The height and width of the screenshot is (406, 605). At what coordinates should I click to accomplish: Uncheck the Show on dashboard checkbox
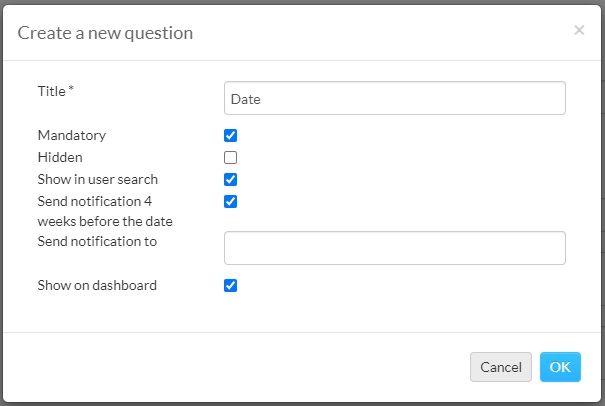coord(230,286)
